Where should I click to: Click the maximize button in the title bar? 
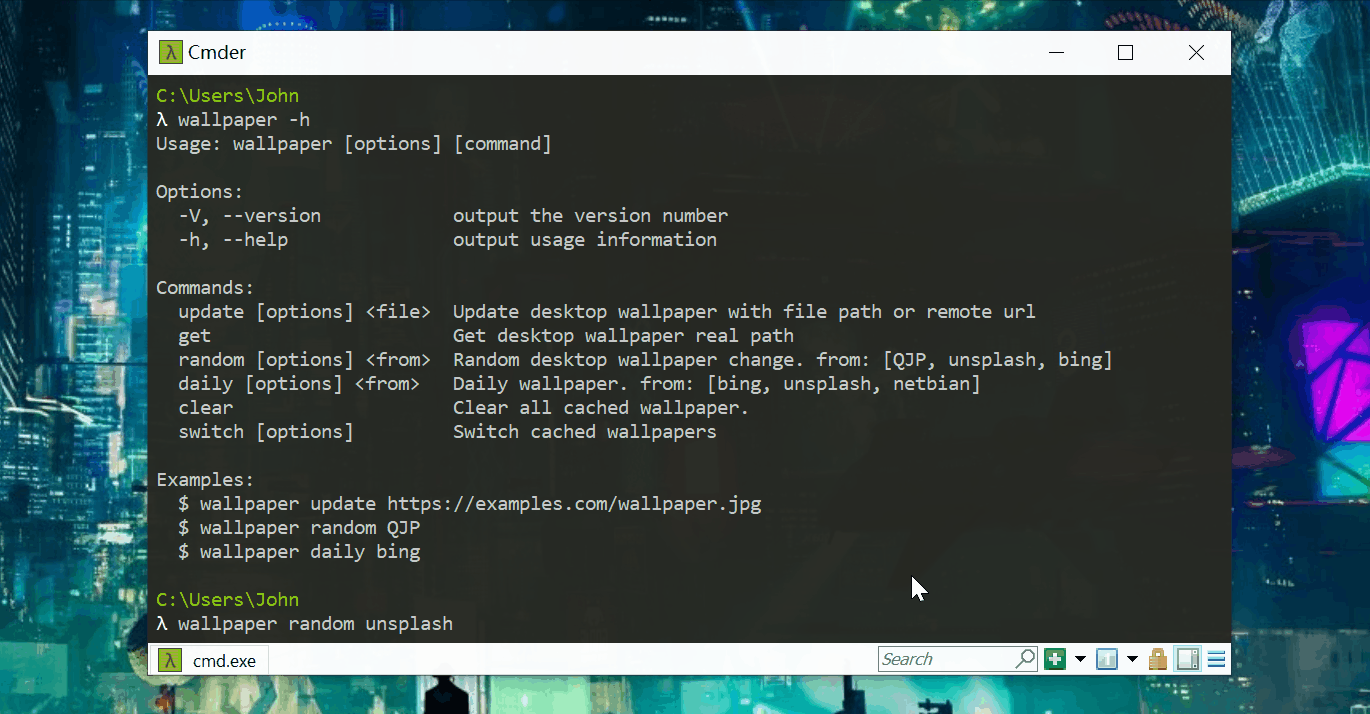click(1125, 52)
